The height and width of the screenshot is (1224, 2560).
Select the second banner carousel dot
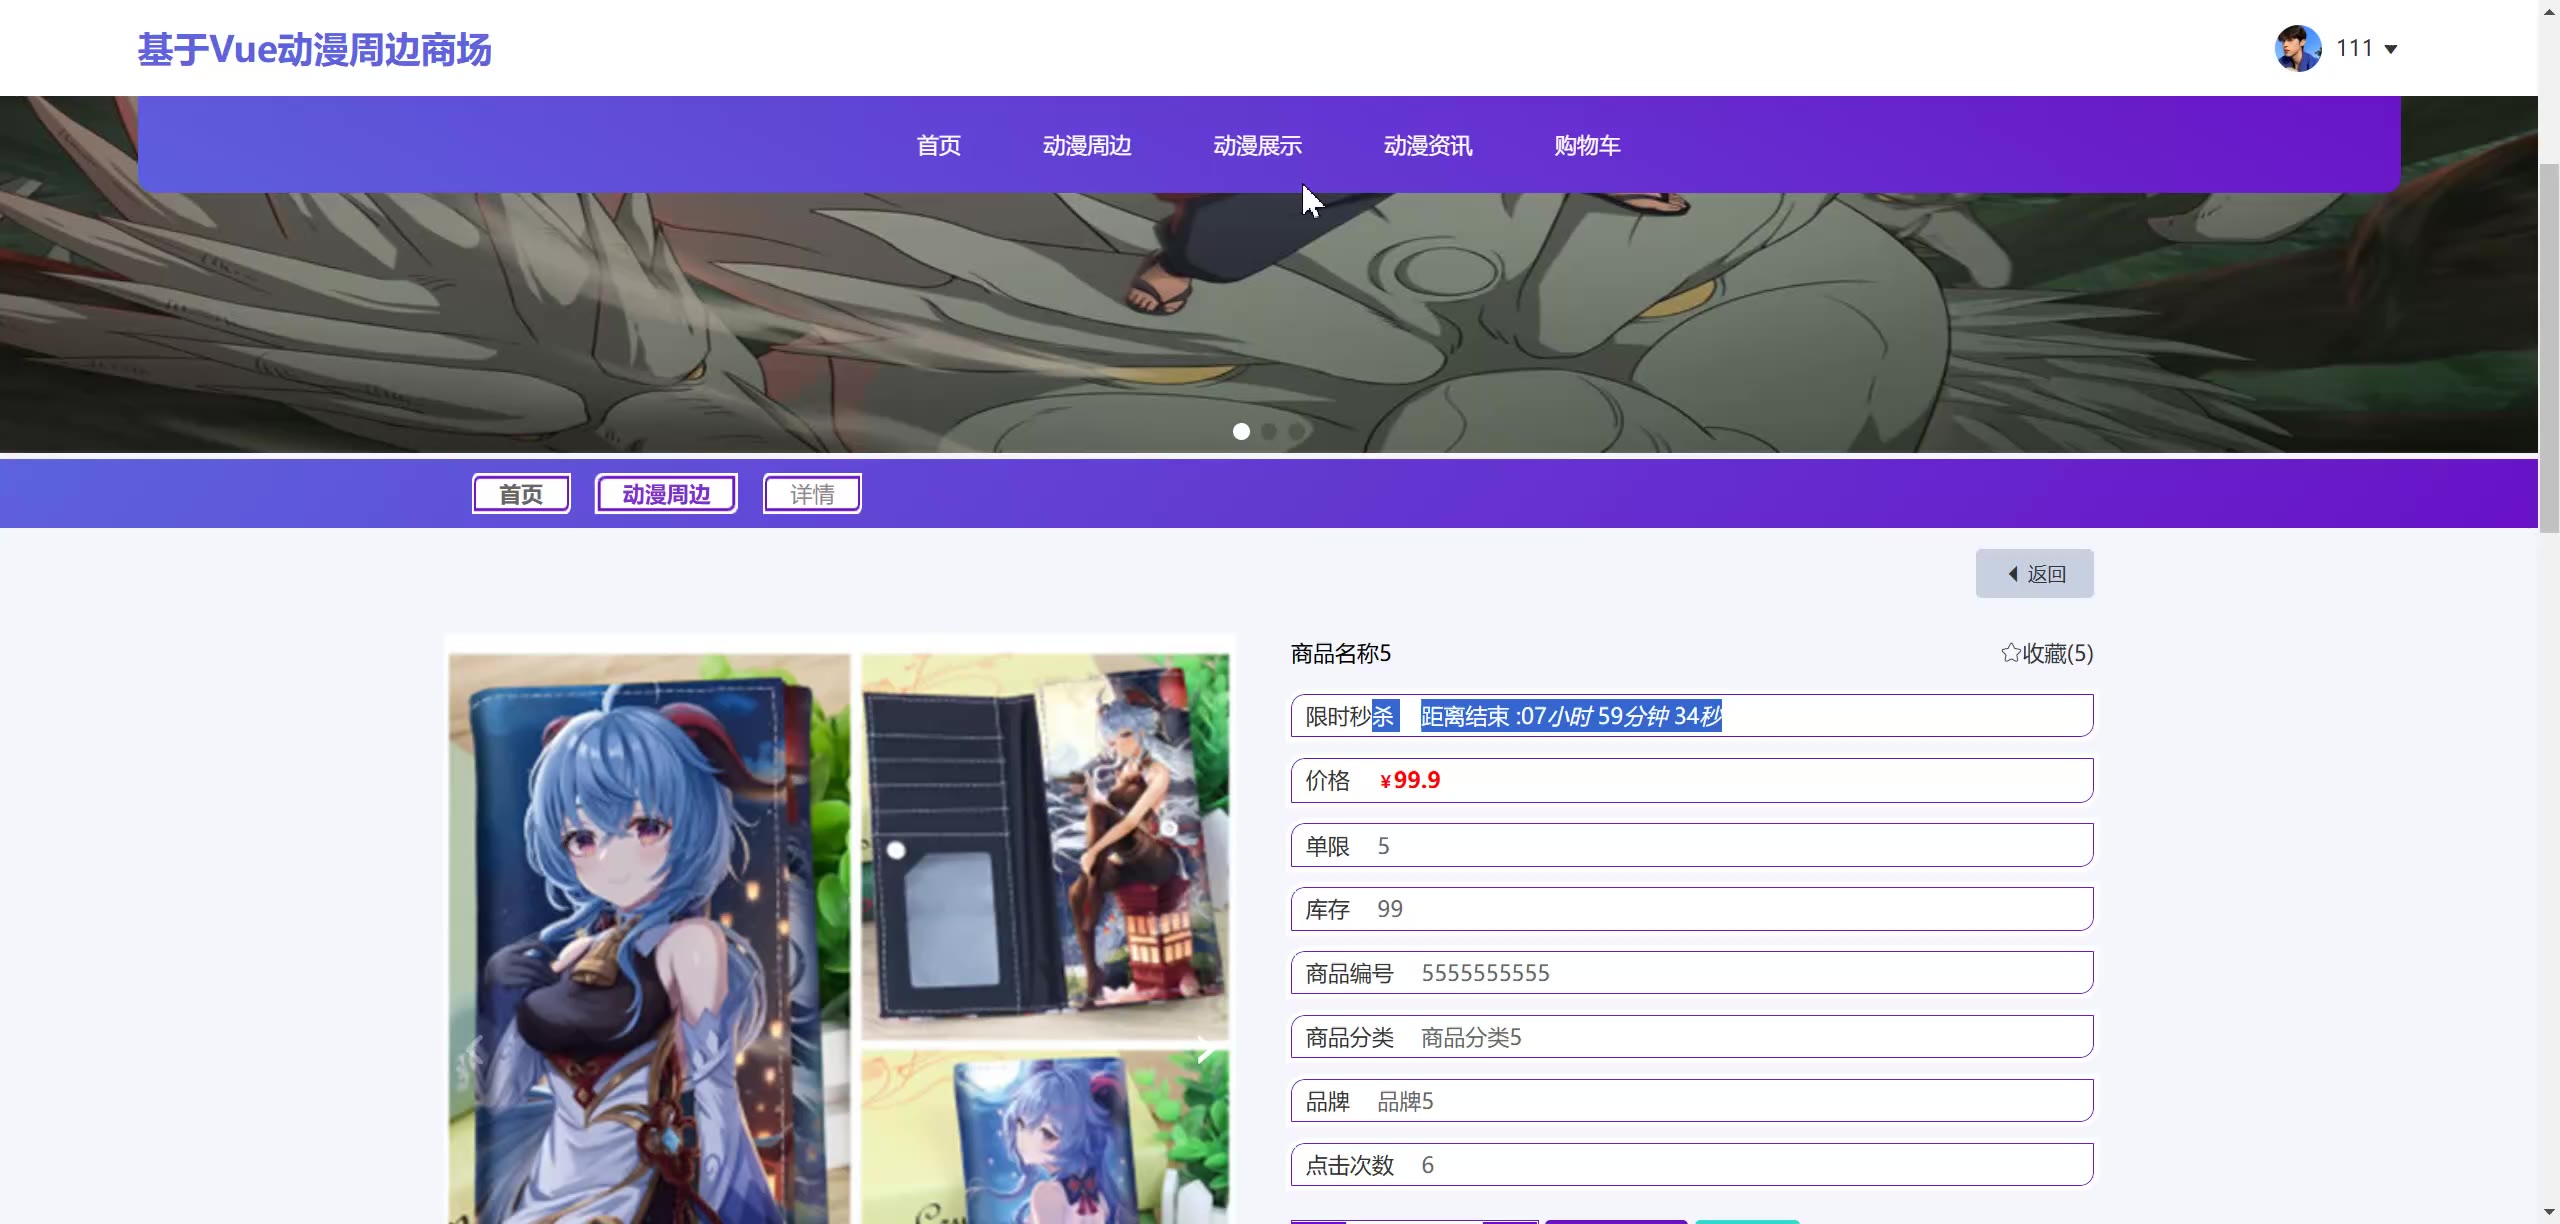(x=1269, y=431)
